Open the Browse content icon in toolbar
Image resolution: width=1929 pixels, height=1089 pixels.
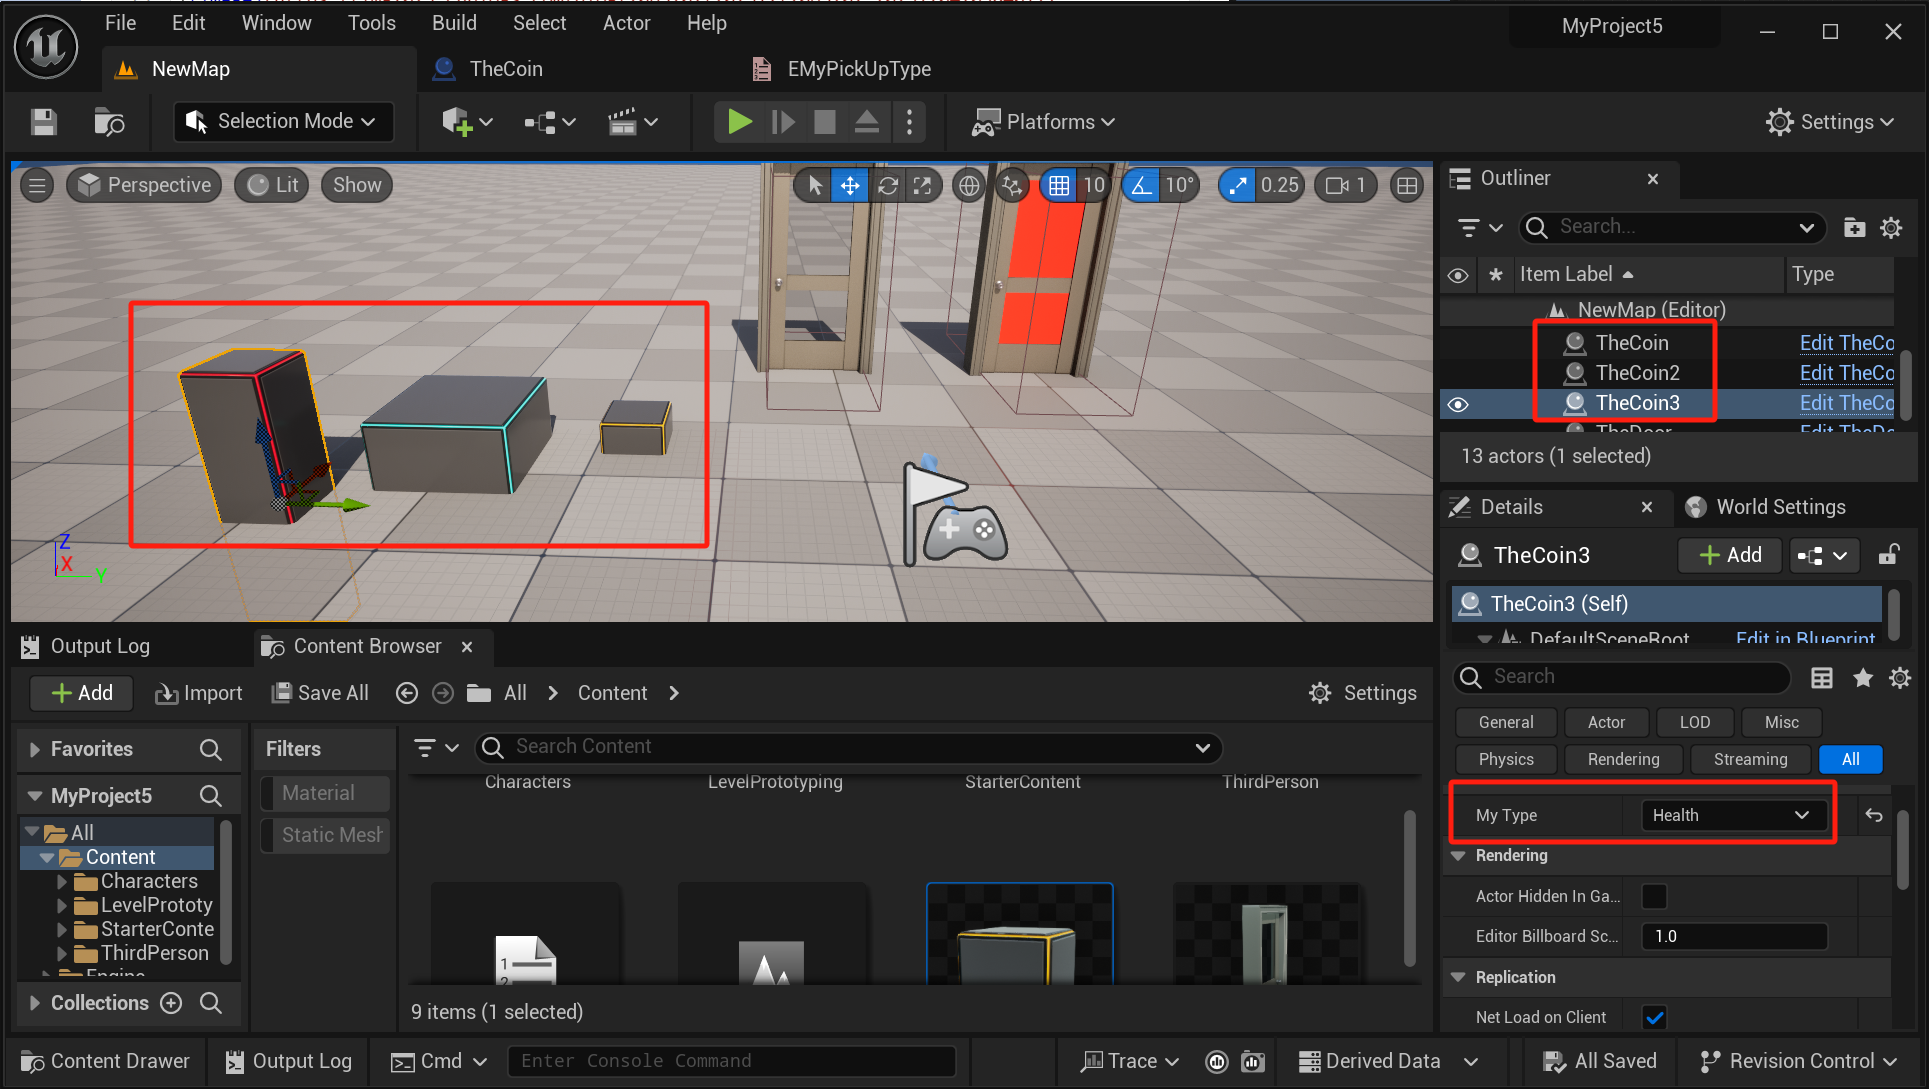point(108,122)
